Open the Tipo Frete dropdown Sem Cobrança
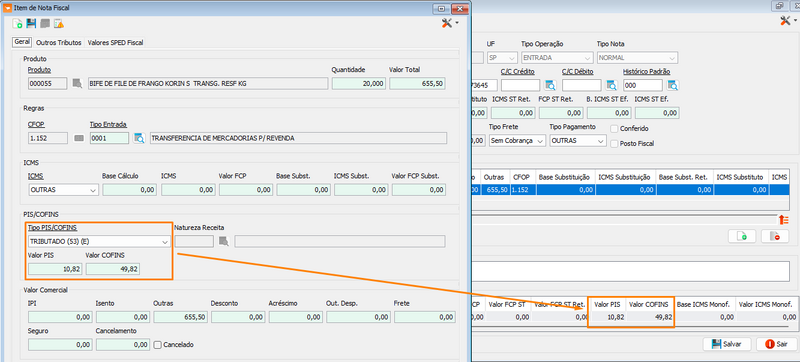800x362 pixels. (x=517, y=140)
